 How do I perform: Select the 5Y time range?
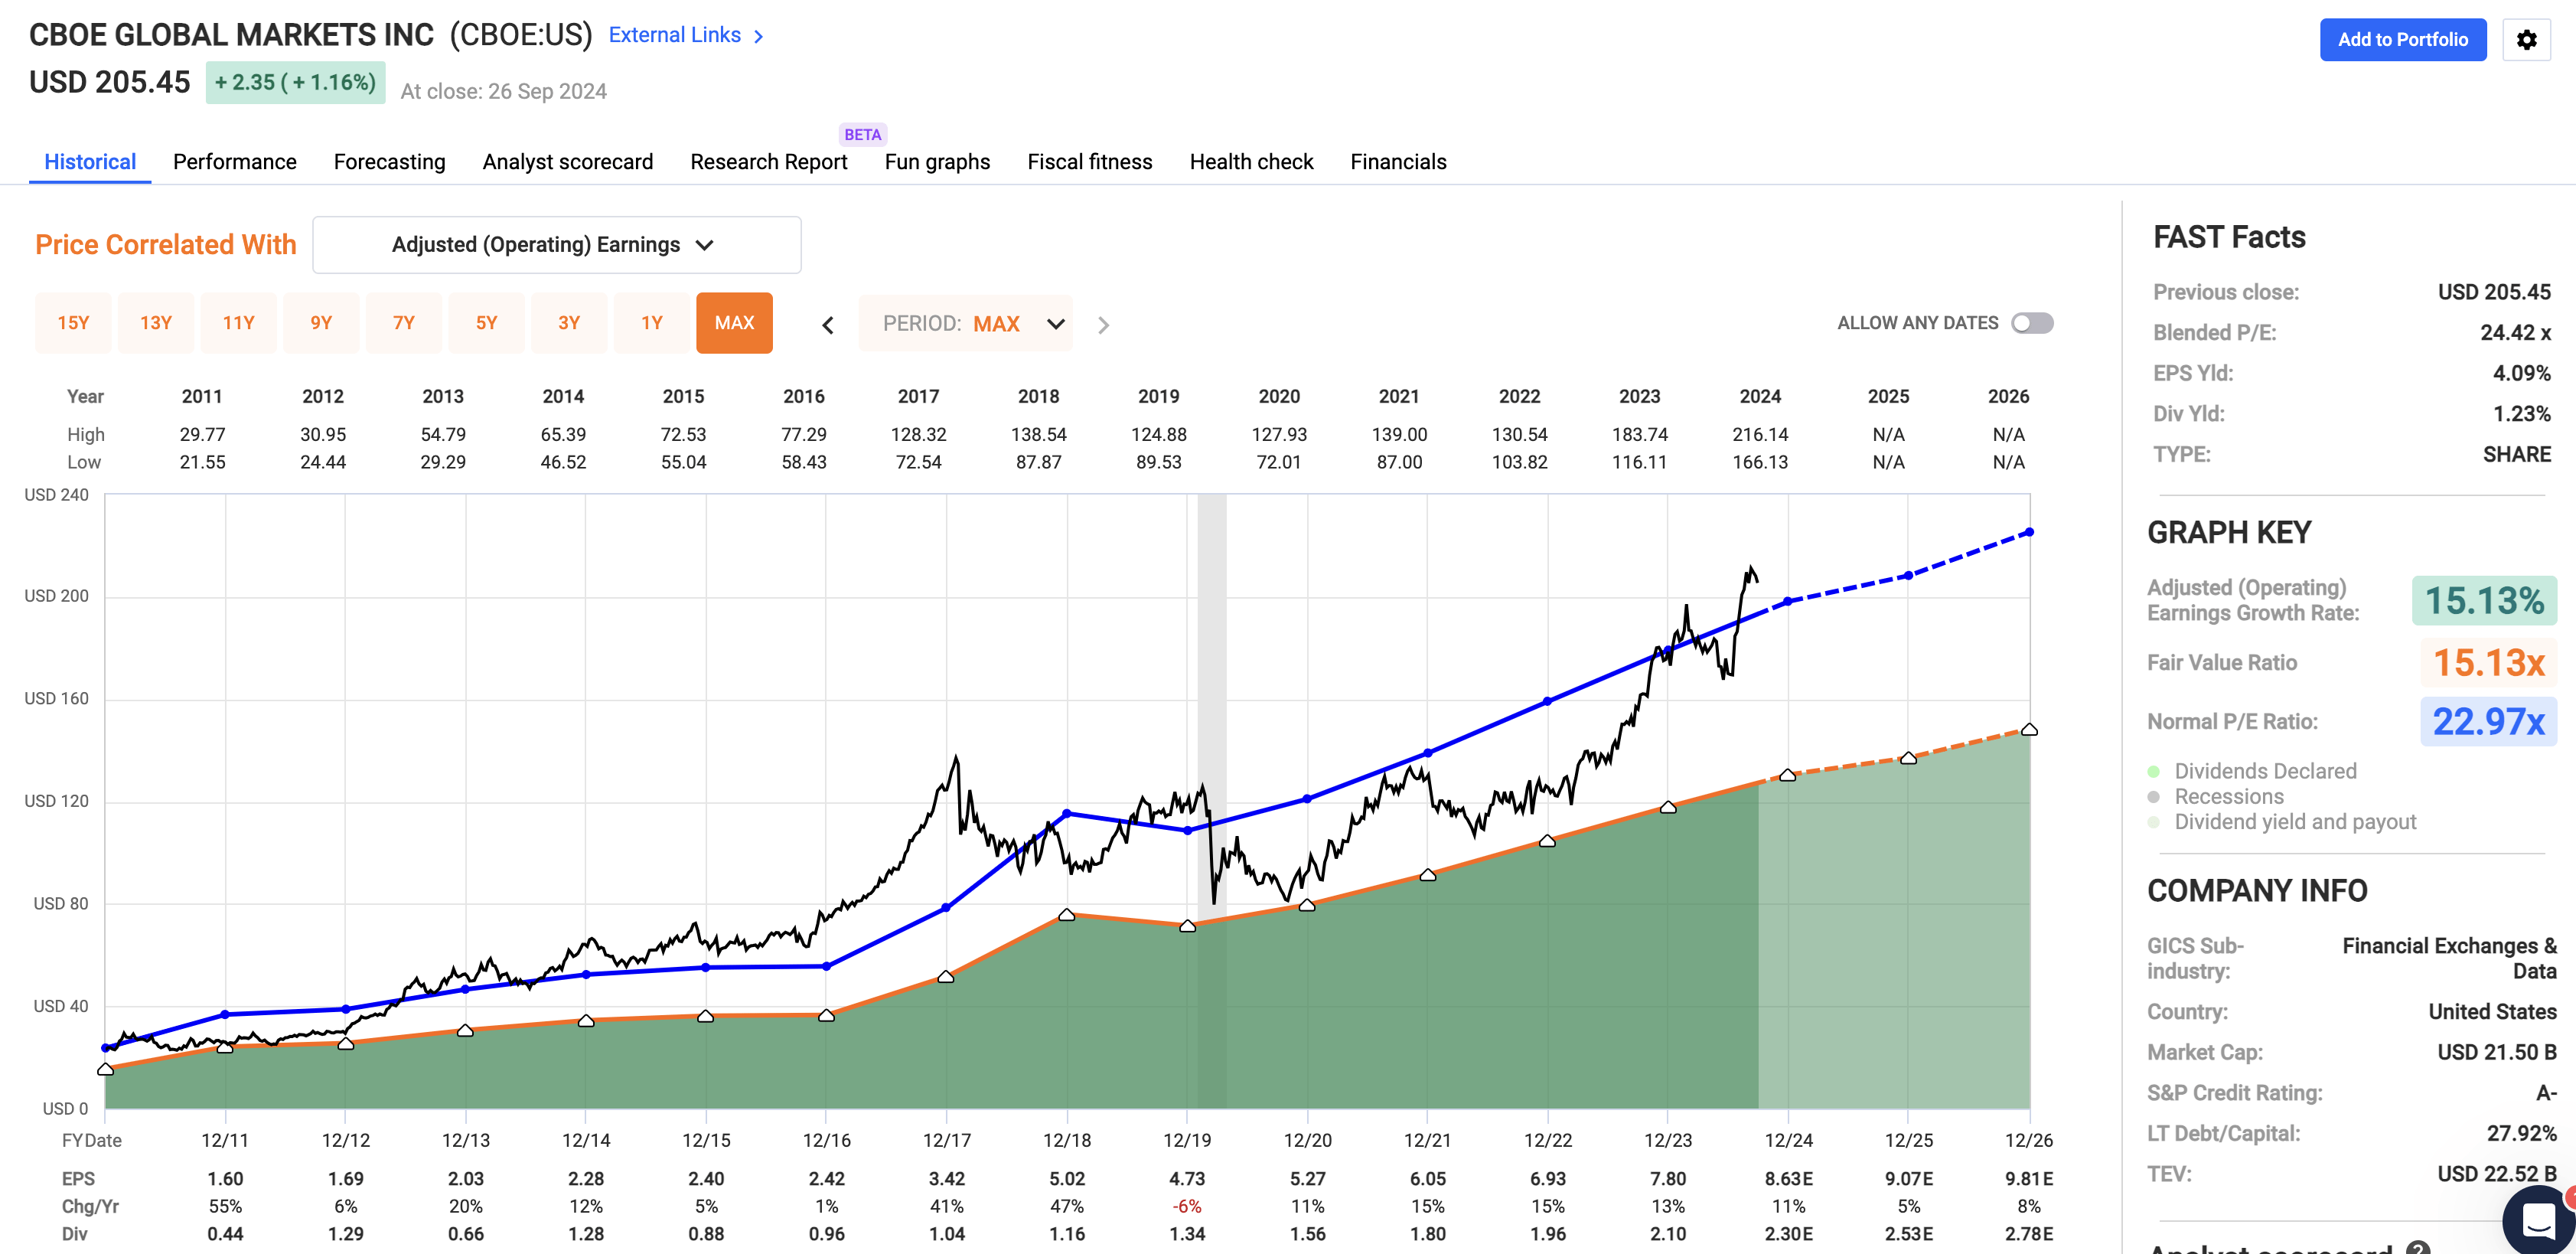point(487,322)
